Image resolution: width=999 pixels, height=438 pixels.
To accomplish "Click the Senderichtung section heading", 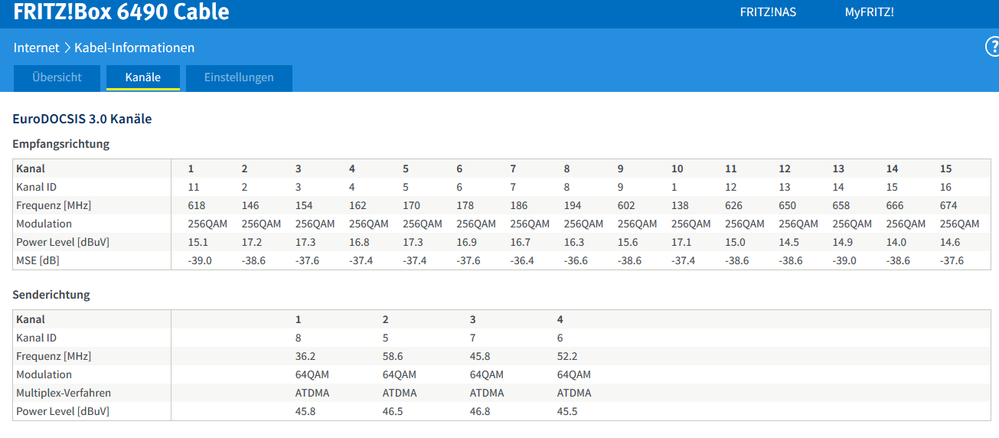I will 51,295.
